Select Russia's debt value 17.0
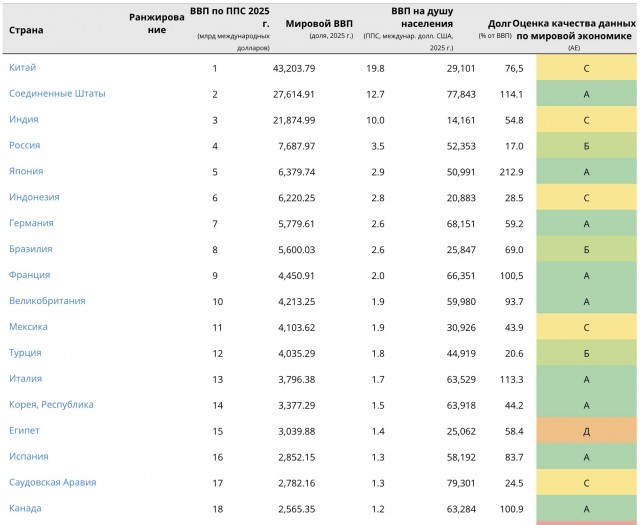The width and height of the screenshot is (640, 525). click(514, 146)
